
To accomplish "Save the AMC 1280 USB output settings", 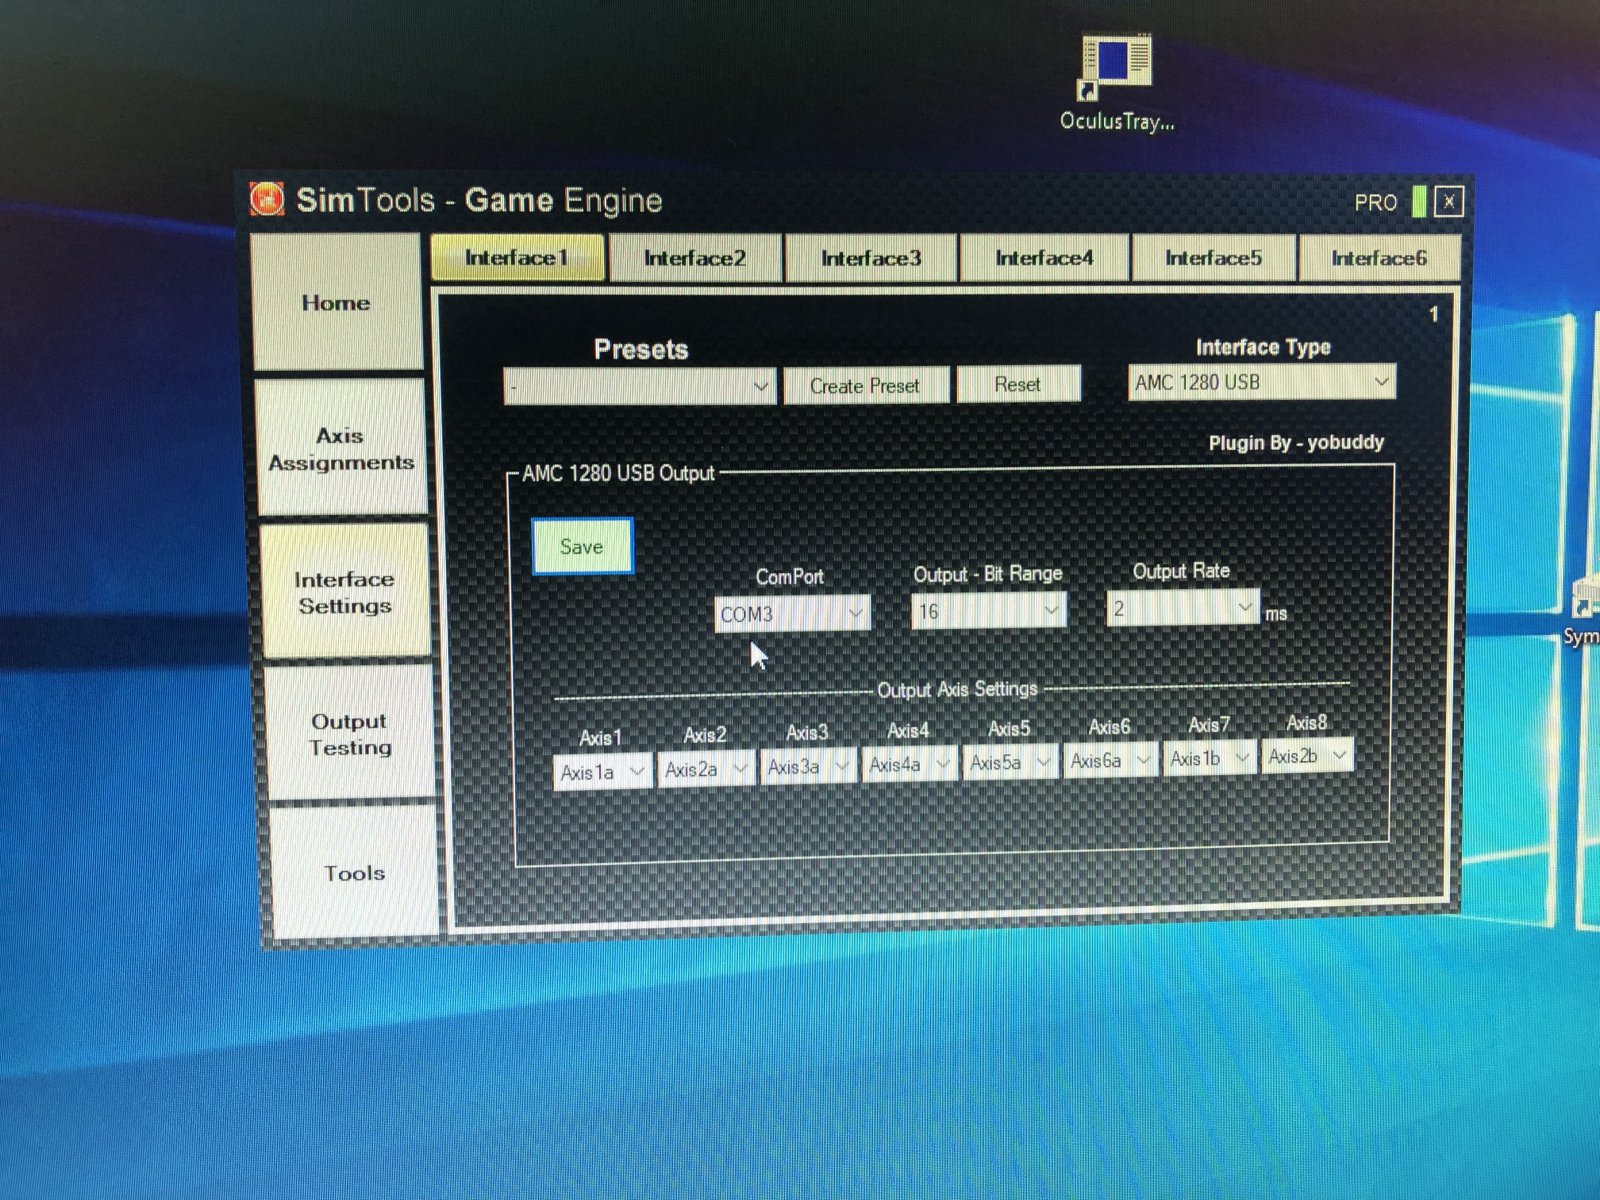I will 582,546.
